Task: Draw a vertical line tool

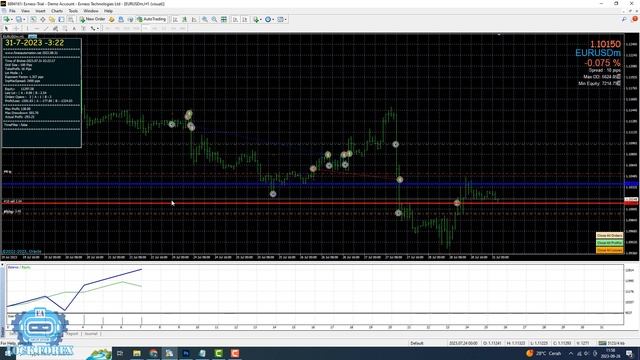Action: pos(27,28)
